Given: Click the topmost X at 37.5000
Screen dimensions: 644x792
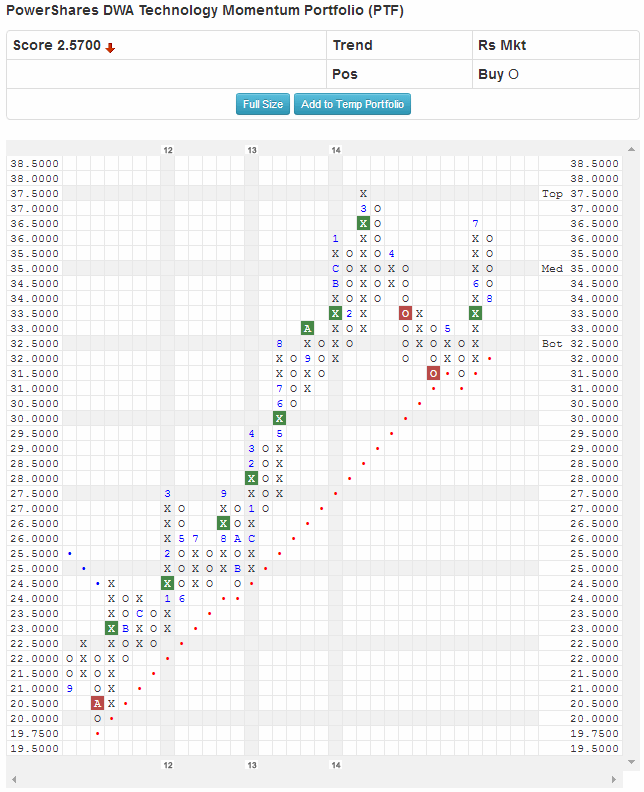Looking at the screenshot, I should (x=363, y=193).
